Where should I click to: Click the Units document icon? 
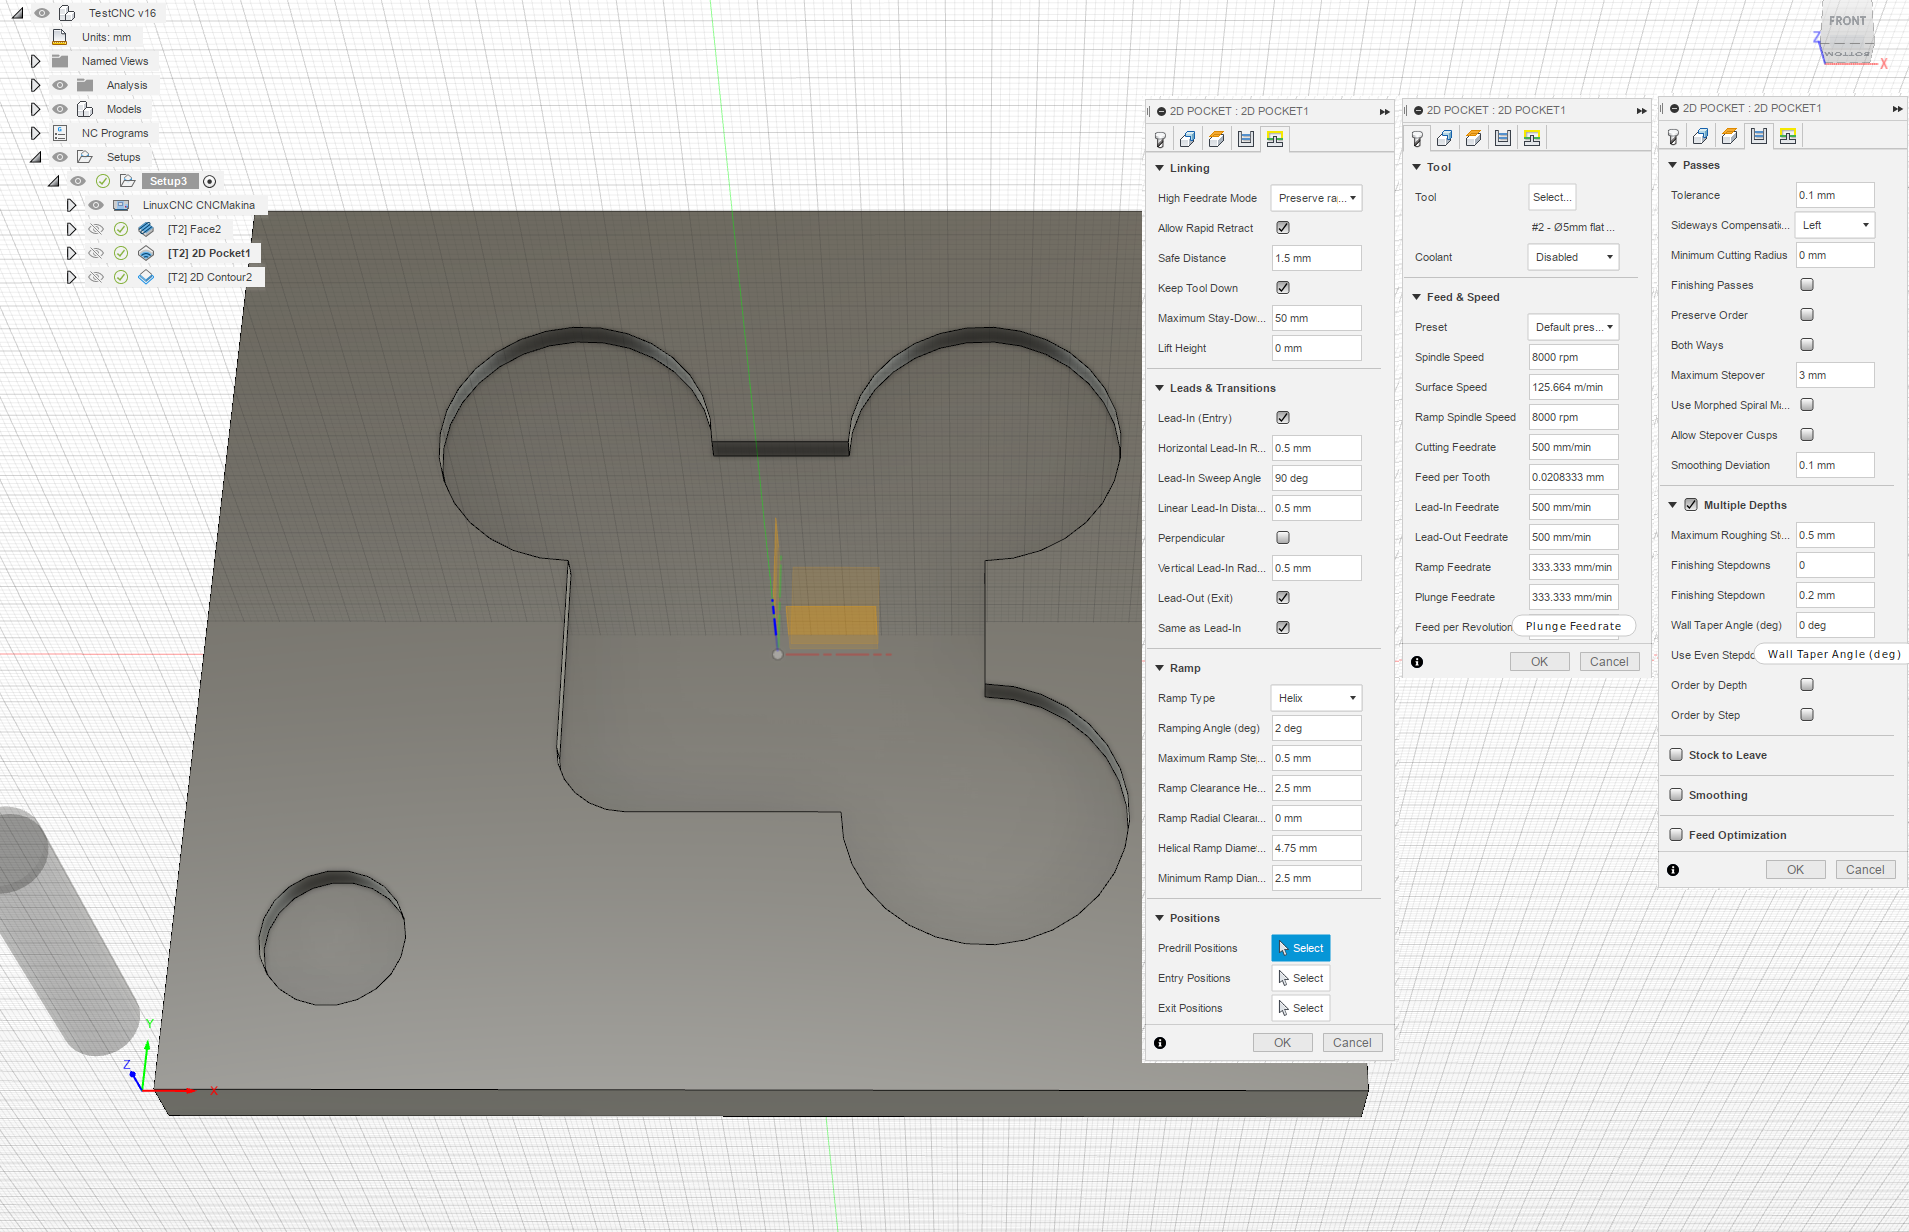coord(60,37)
